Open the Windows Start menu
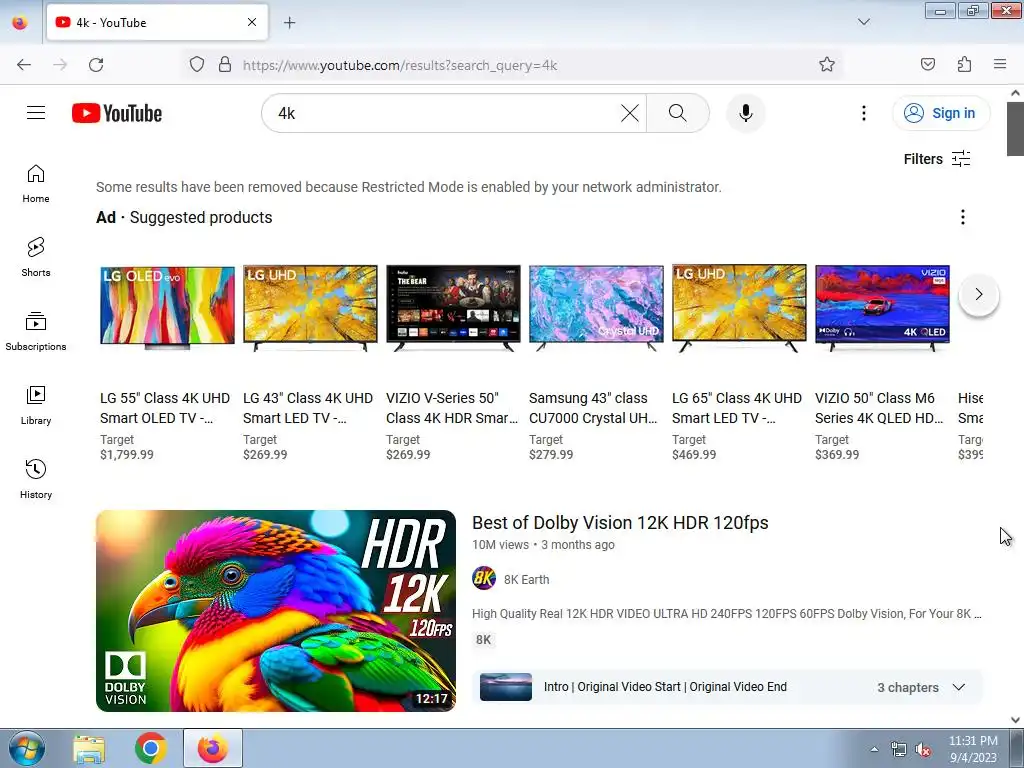This screenshot has height=768, width=1024. click(x=27, y=748)
